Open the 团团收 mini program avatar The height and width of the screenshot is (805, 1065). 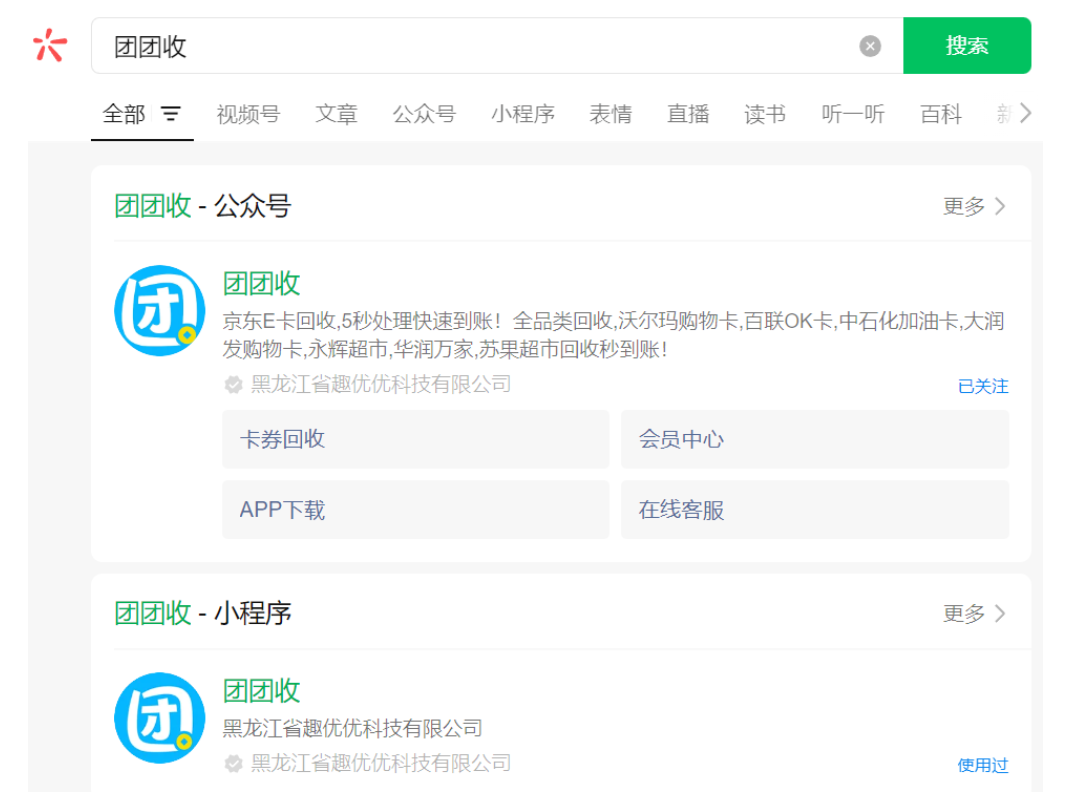tap(160, 717)
